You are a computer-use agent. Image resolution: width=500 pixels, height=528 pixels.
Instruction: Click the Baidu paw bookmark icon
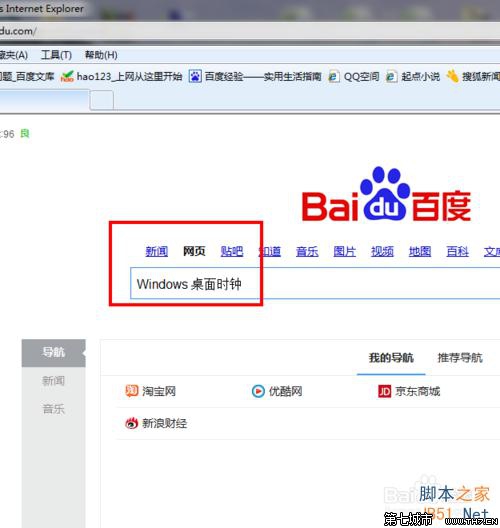(x=195, y=76)
